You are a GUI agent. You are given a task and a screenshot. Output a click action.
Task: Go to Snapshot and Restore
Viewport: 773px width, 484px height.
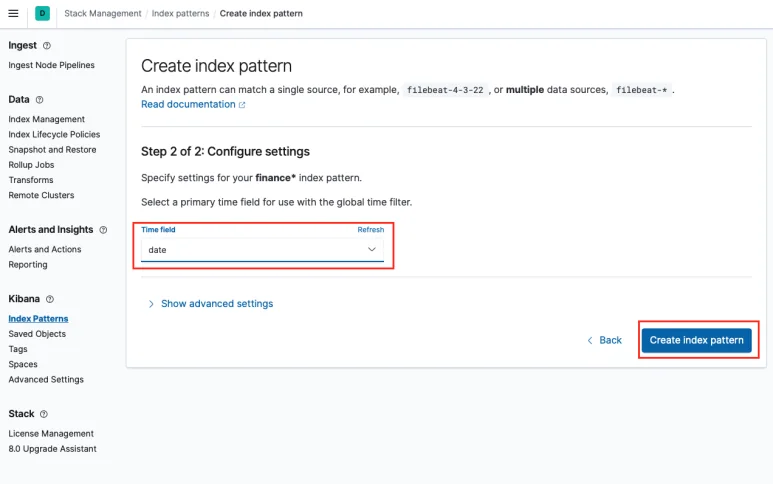[x=52, y=149]
